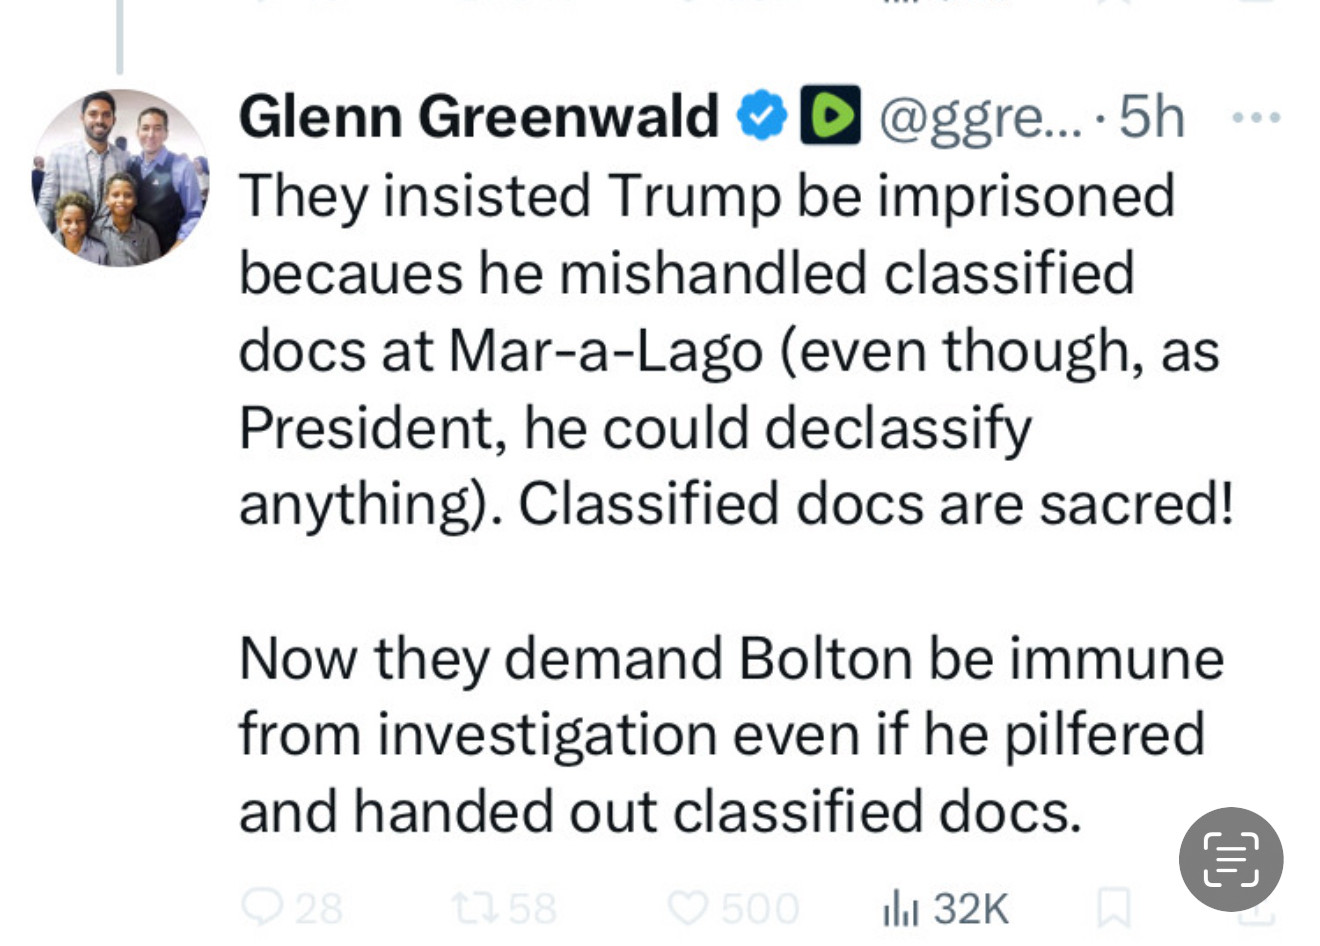1320x946 pixels.
Task: Click the Glenn Greenwald display name
Action: pos(479,116)
